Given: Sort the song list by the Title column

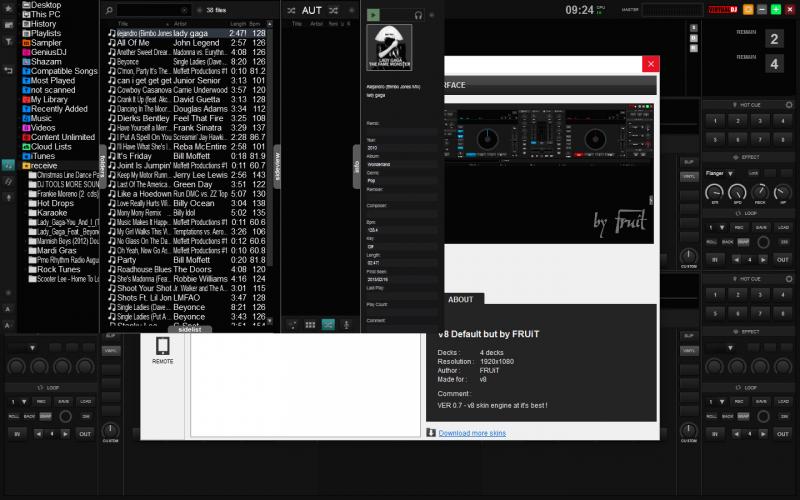Looking at the screenshot, I should point(123,24).
